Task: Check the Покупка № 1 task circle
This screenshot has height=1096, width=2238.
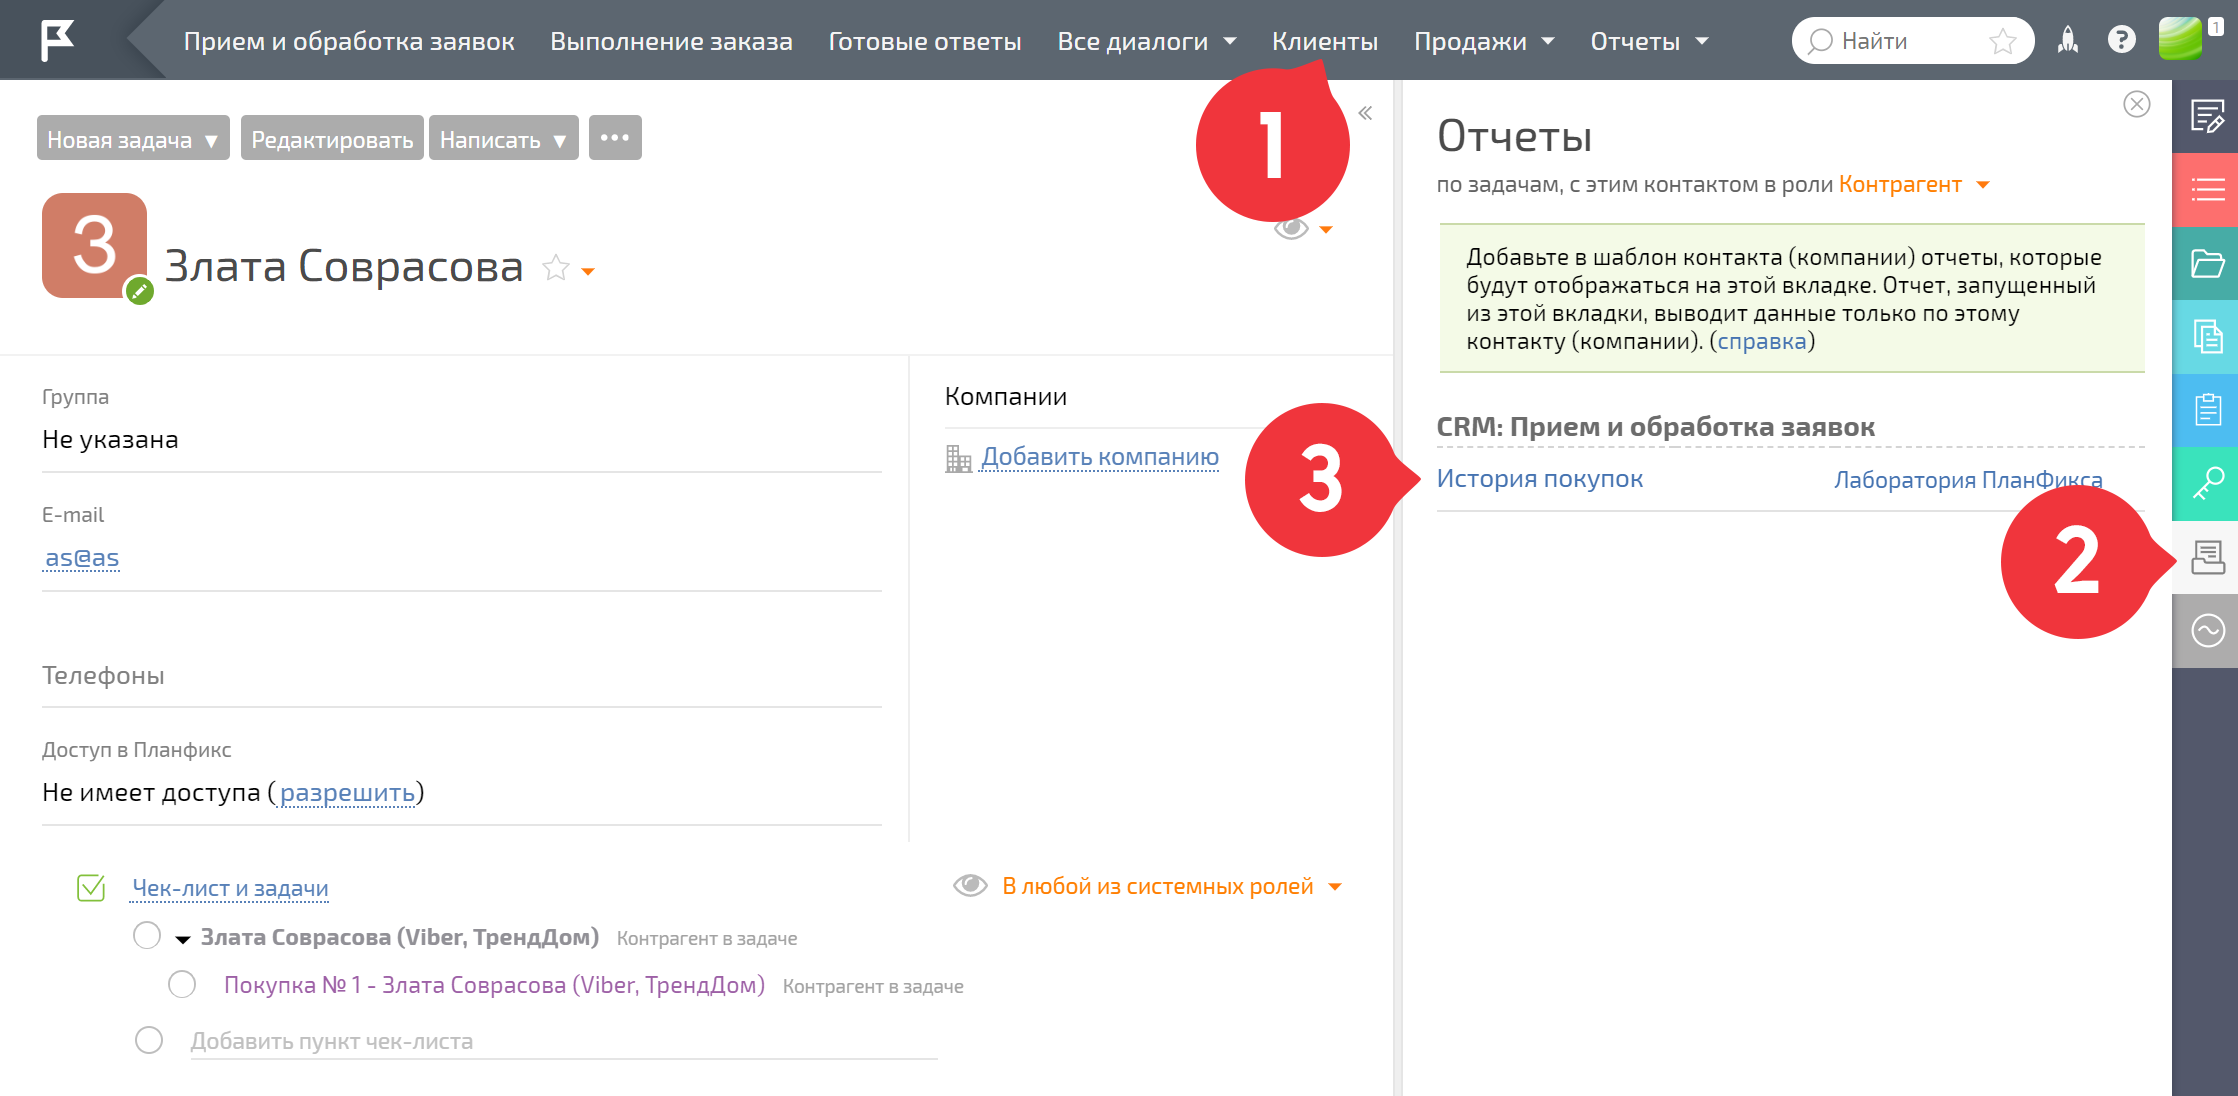Action: pos(182,984)
